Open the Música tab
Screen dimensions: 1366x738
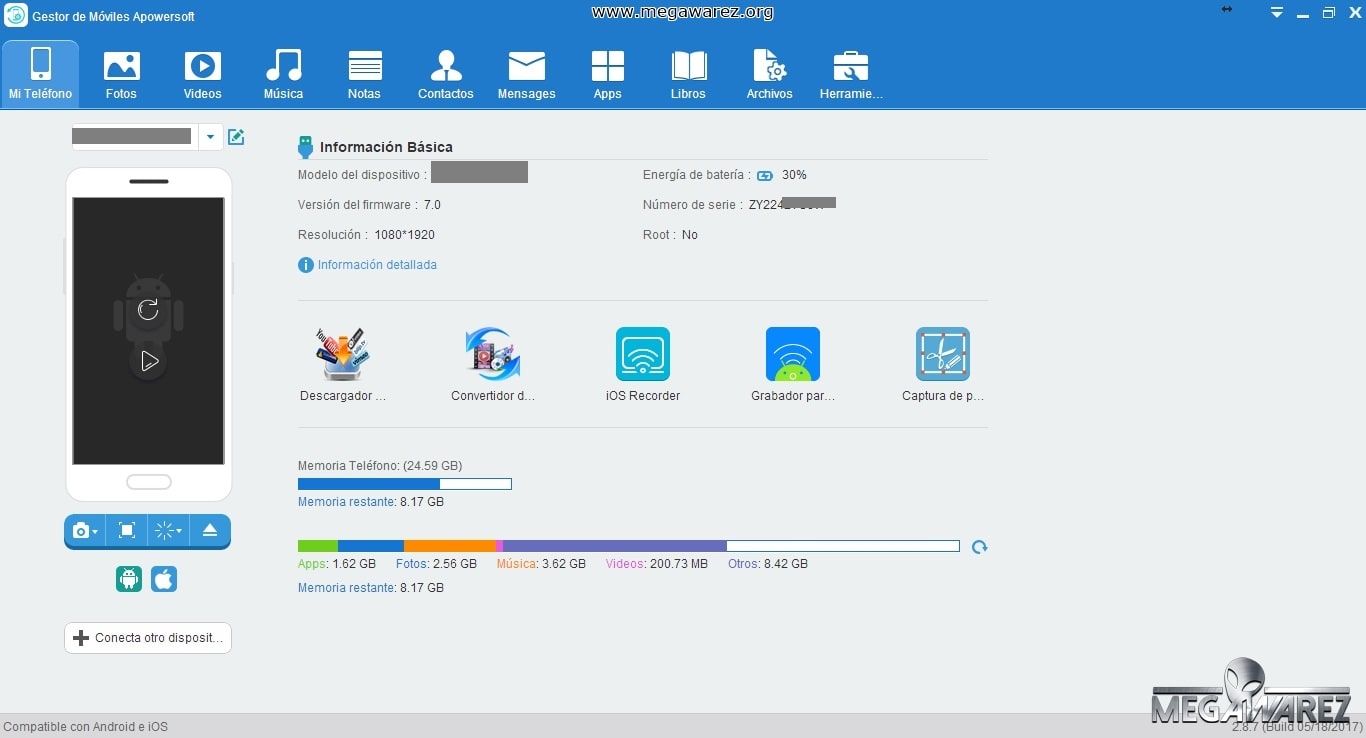click(283, 73)
